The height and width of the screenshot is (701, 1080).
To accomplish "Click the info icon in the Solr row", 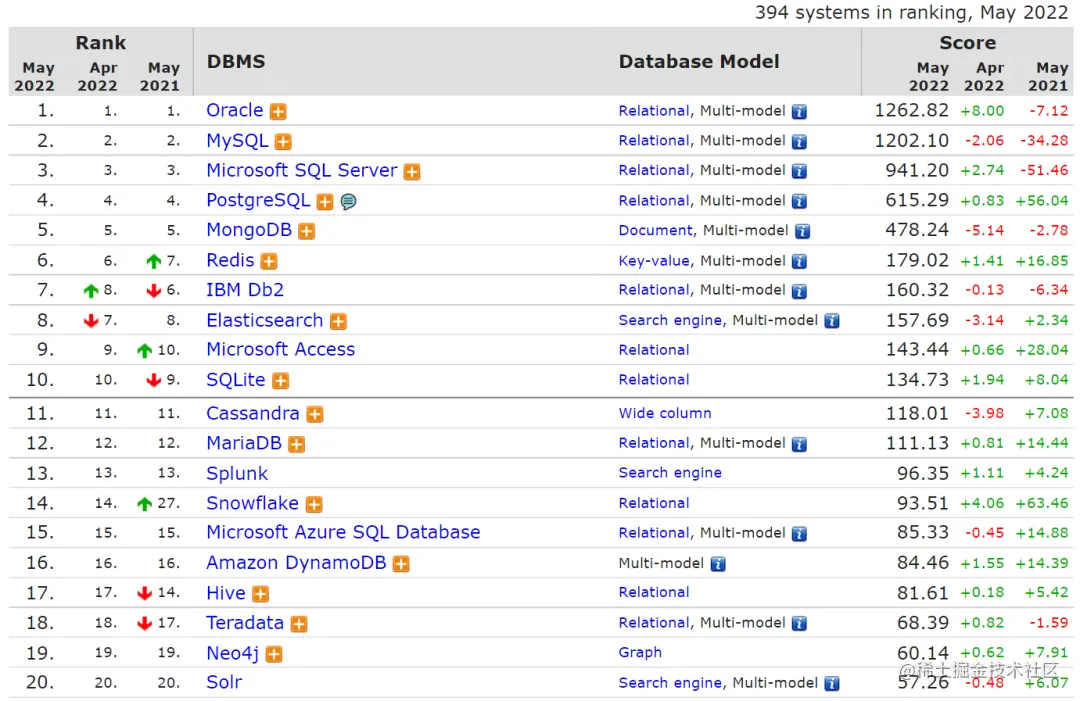I will click(x=831, y=684).
